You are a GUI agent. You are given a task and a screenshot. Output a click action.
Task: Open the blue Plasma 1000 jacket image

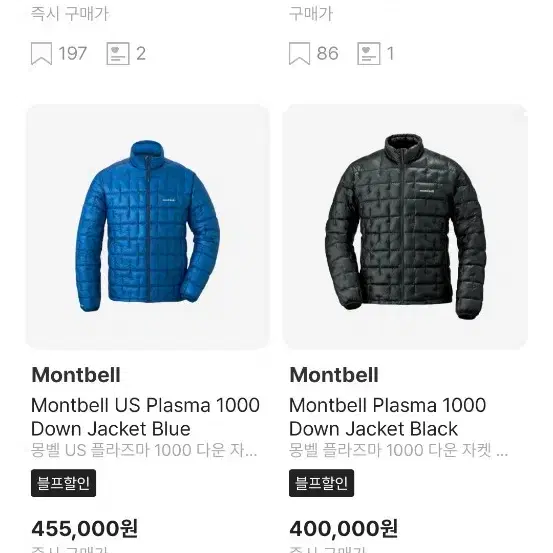pyautogui.click(x=148, y=227)
